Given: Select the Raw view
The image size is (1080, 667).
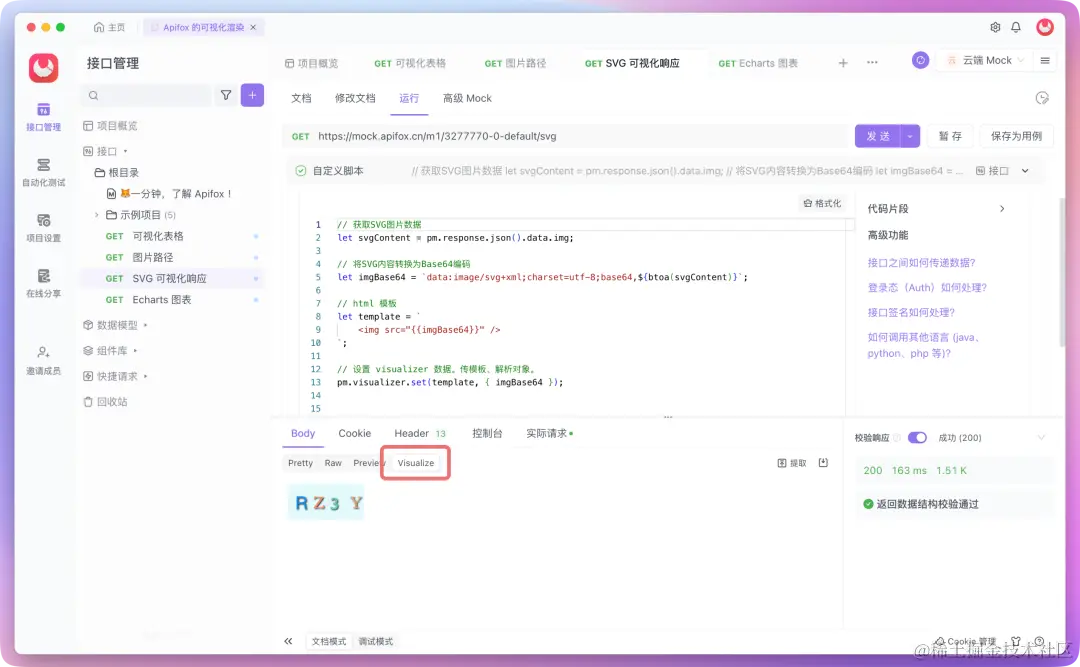Looking at the screenshot, I should 333,463.
